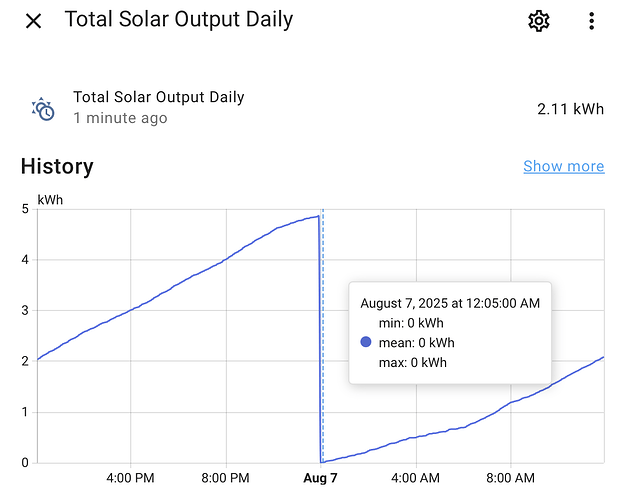Click the 8:00 PM time axis label

point(225,478)
